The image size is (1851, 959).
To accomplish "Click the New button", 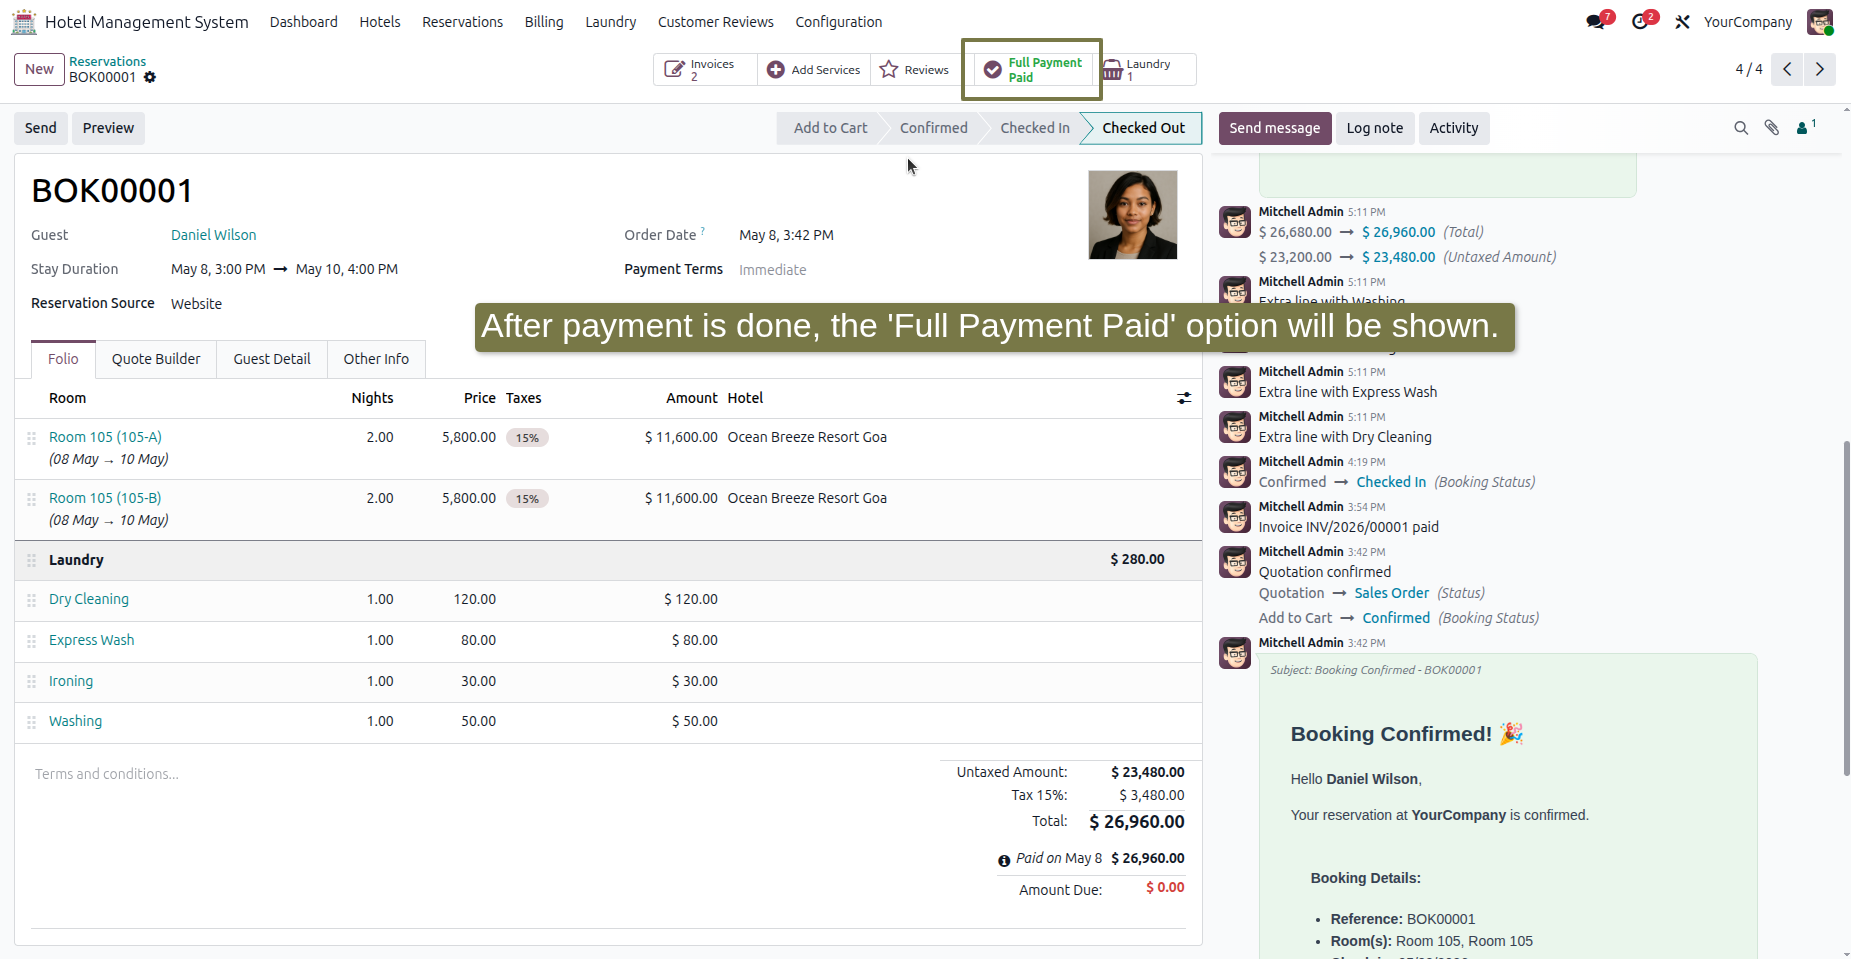I will pos(40,69).
